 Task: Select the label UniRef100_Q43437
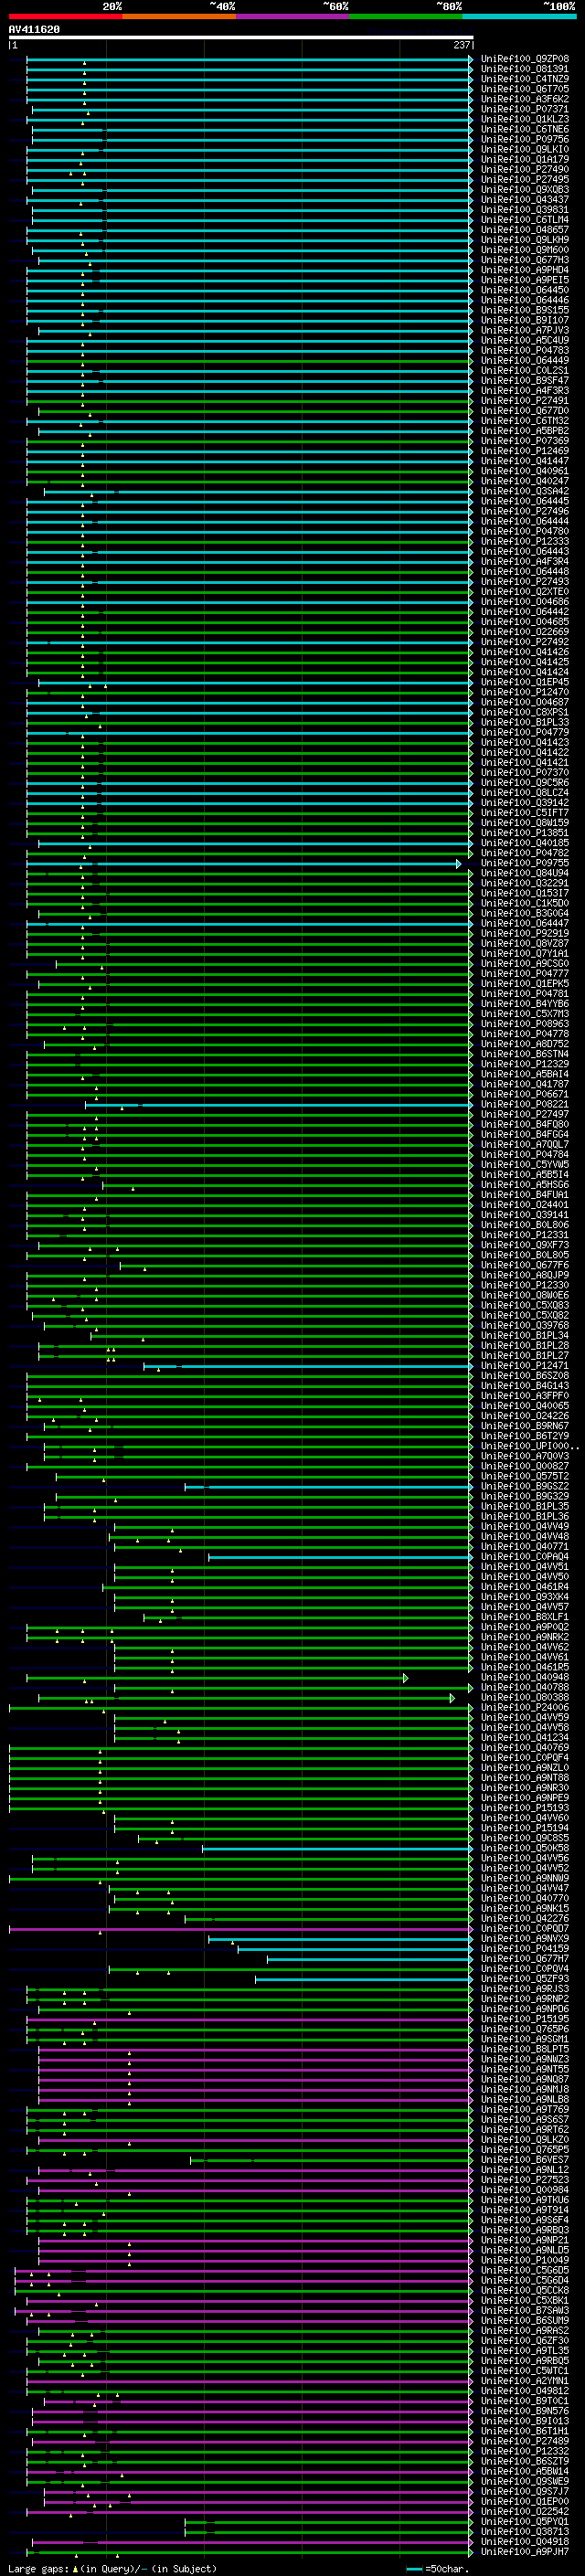(x=525, y=200)
